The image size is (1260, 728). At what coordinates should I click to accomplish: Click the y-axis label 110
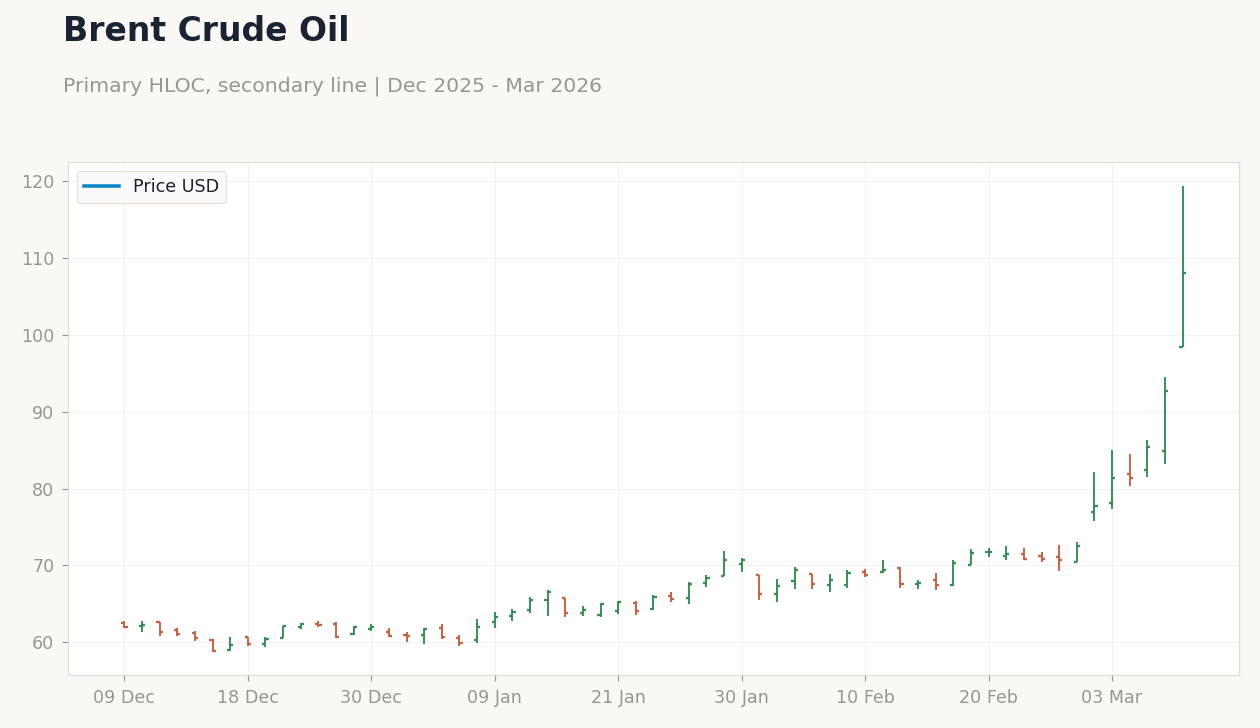[38, 259]
